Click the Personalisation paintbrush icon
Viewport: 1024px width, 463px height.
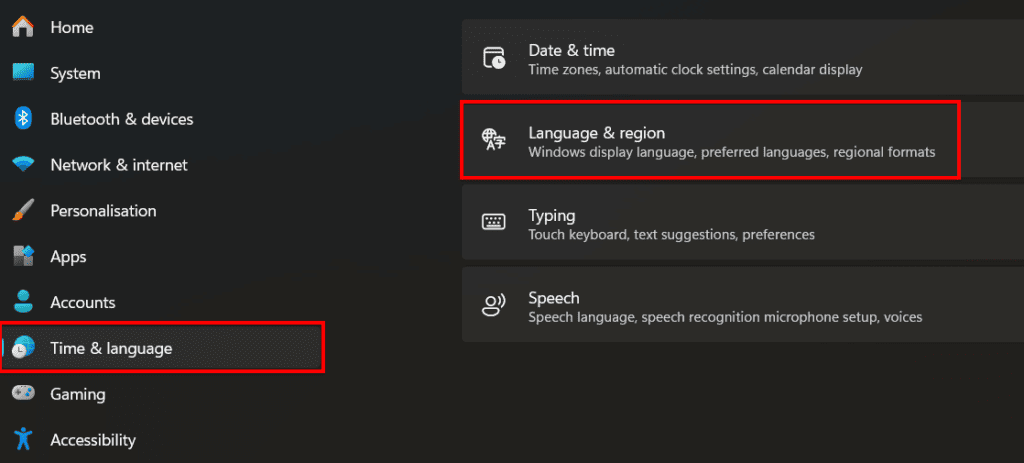coord(24,211)
